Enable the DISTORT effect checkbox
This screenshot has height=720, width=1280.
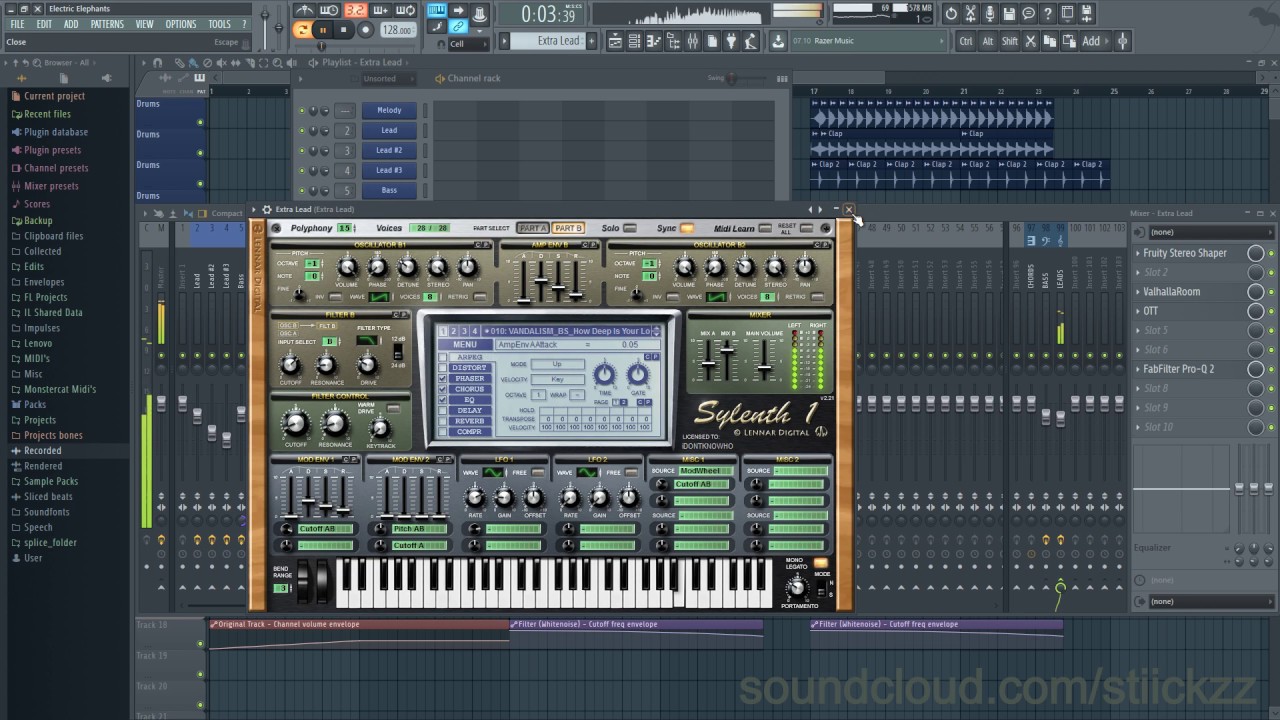pos(442,367)
